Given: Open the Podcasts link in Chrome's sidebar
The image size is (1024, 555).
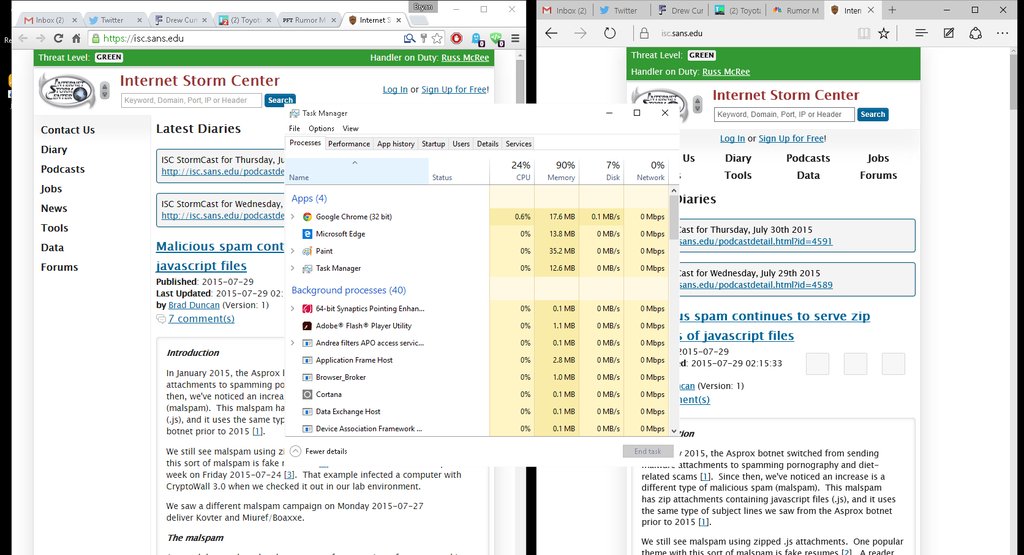Looking at the screenshot, I should click(x=63, y=169).
